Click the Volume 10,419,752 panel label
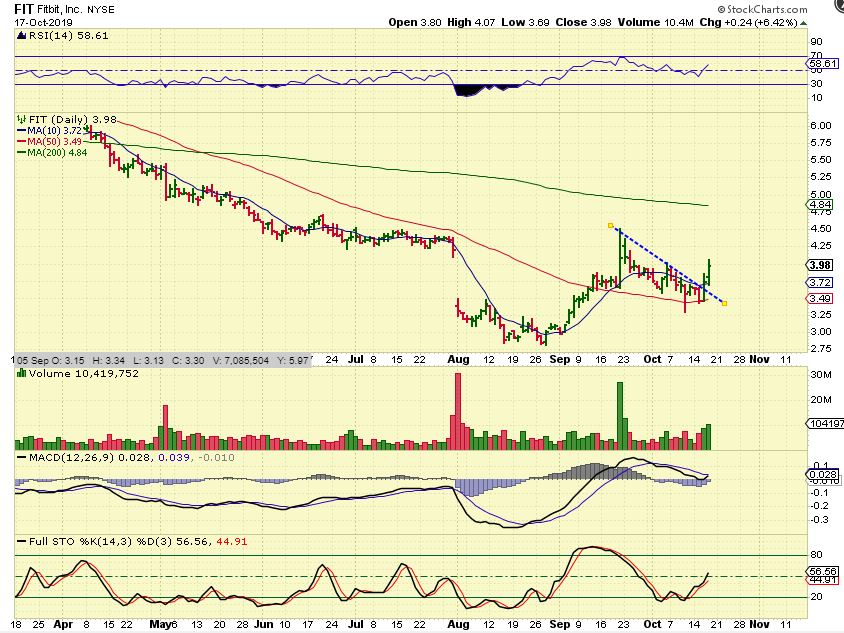844x633 pixels. pos(83,374)
